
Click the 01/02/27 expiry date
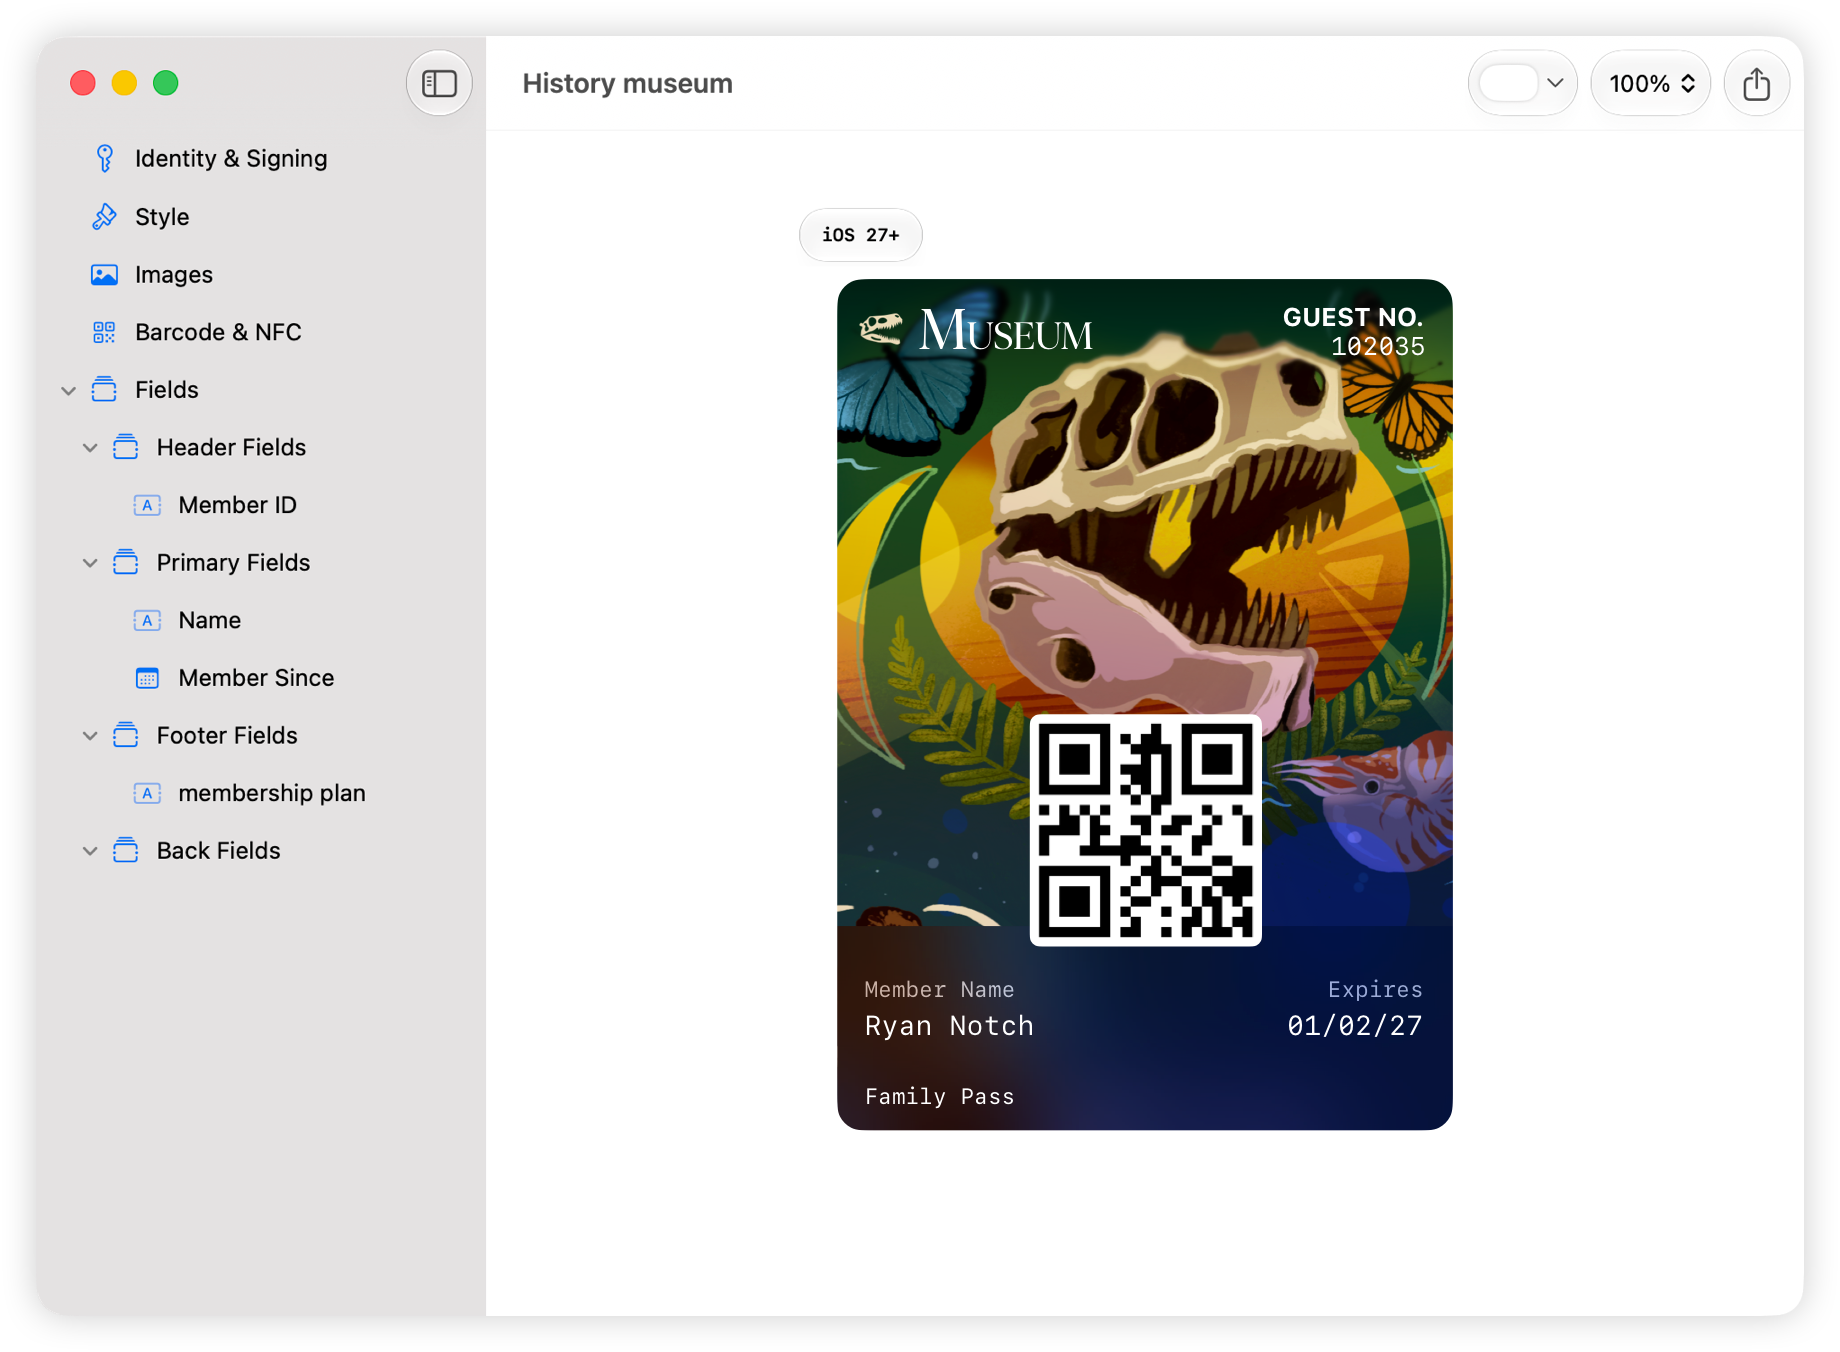click(x=1354, y=1026)
